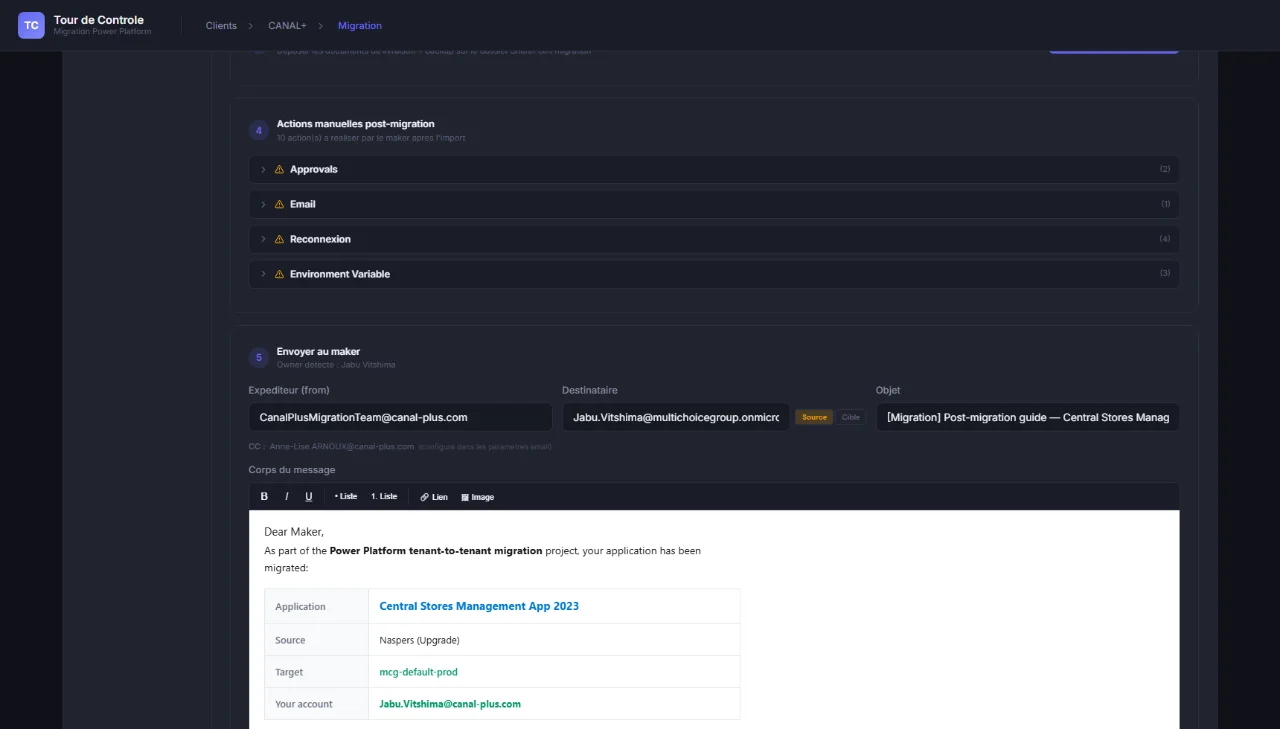Toggle underline formatting in message editor
Image resolution: width=1280 pixels, height=729 pixels.
[309, 497]
